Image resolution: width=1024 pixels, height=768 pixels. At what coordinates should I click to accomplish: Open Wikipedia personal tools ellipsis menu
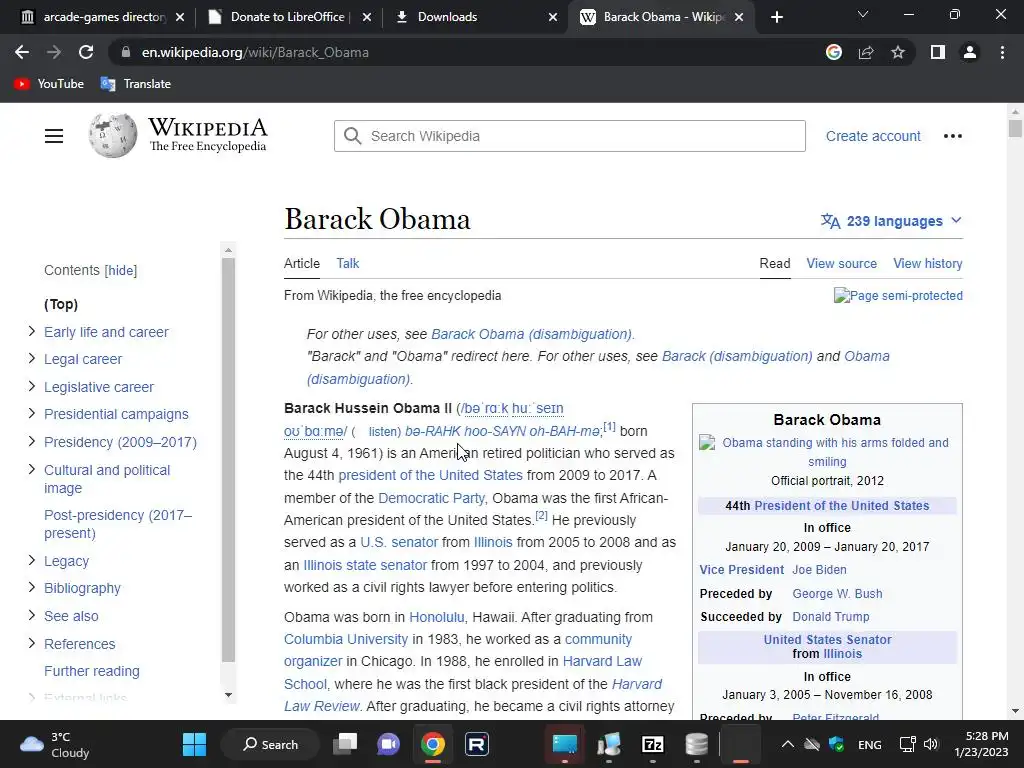click(953, 136)
